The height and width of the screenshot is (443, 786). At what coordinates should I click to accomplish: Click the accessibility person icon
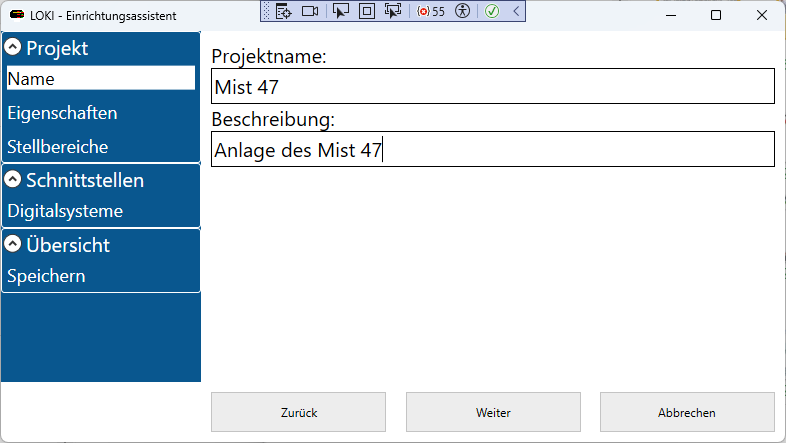point(461,11)
